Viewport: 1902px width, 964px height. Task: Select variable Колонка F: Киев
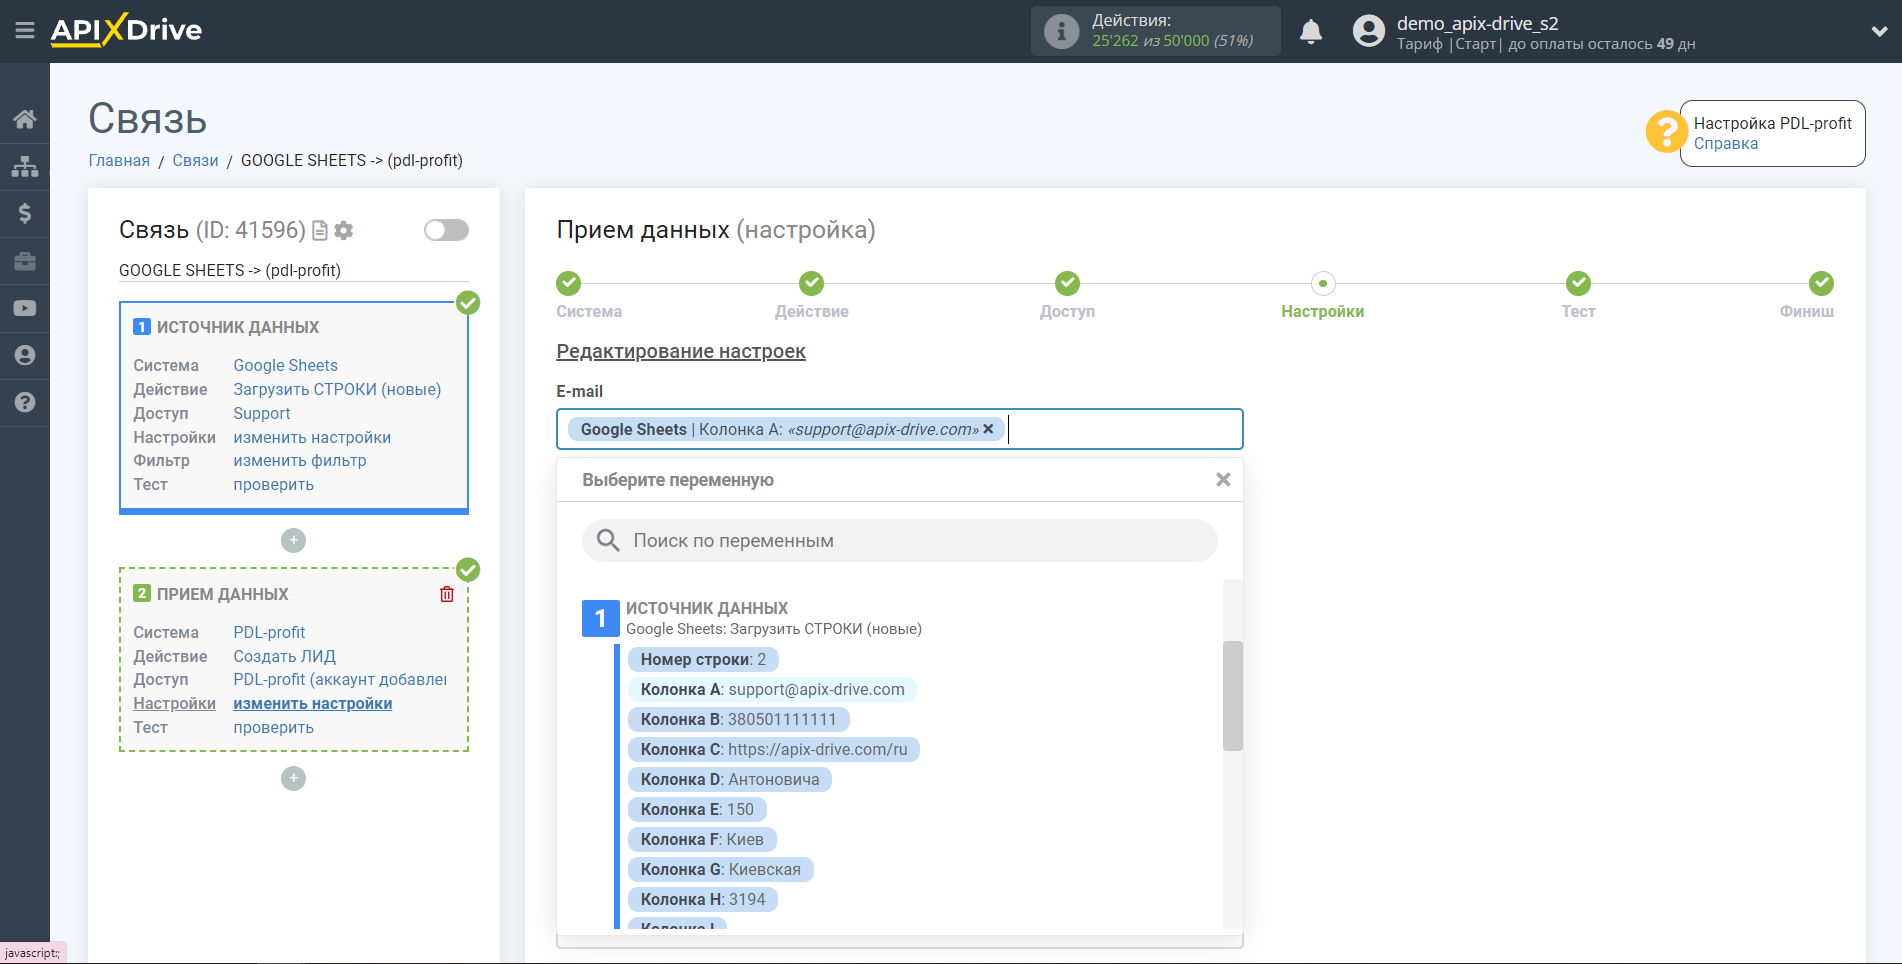click(x=702, y=840)
